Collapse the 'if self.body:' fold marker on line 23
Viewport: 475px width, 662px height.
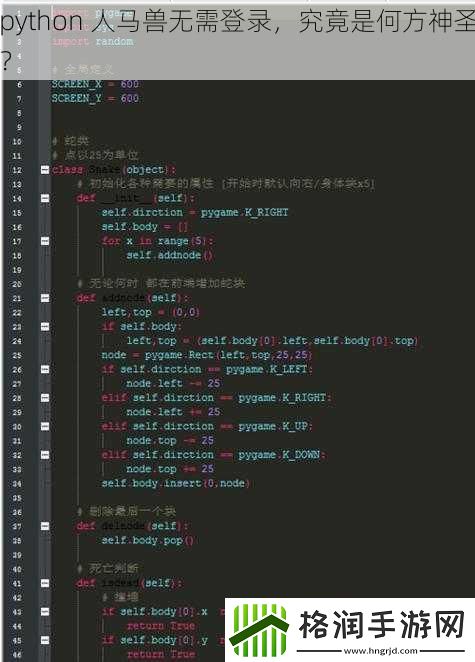(x=45, y=326)
